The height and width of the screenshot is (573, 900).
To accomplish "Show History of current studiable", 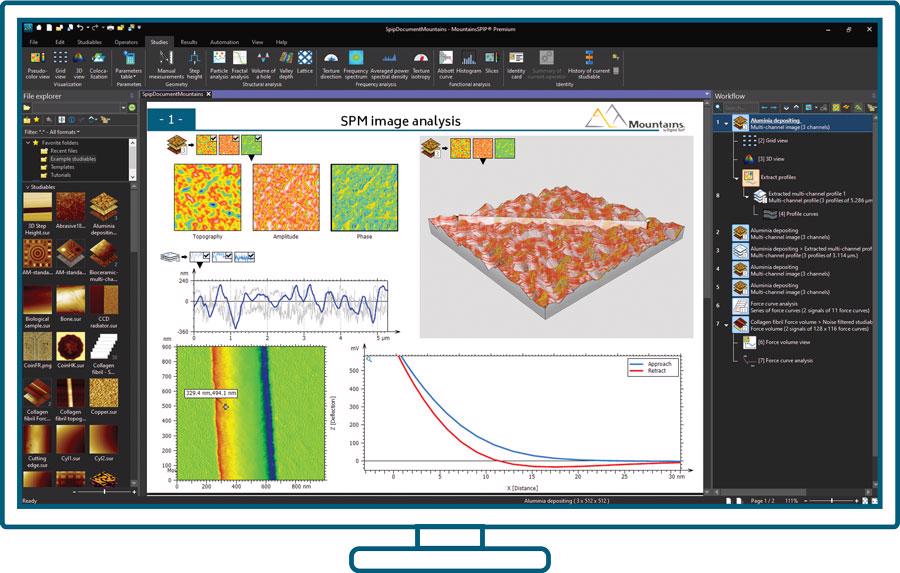I will 588,65.
